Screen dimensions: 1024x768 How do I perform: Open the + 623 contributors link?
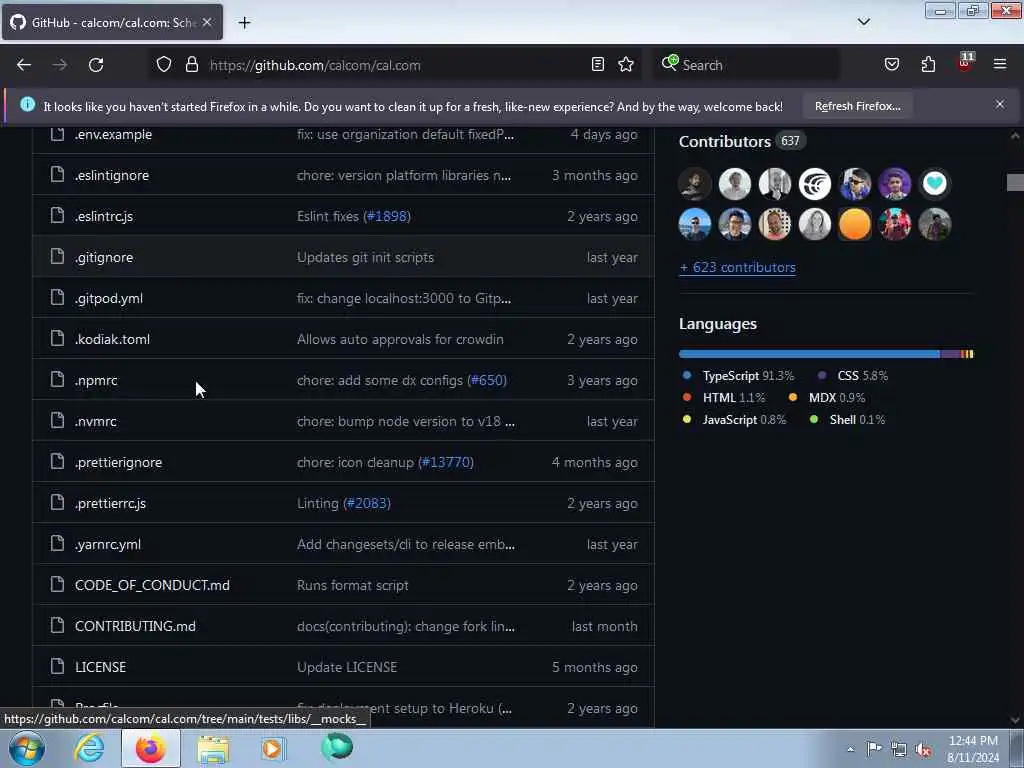pos(737,267)
